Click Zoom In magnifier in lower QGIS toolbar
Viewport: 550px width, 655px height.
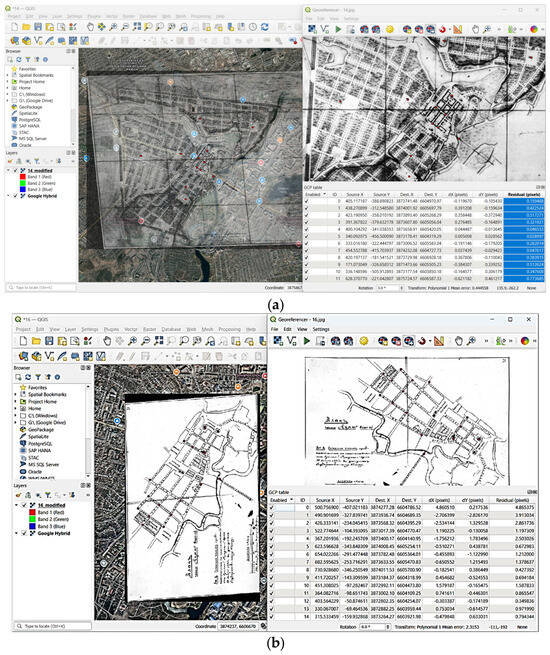132,341
